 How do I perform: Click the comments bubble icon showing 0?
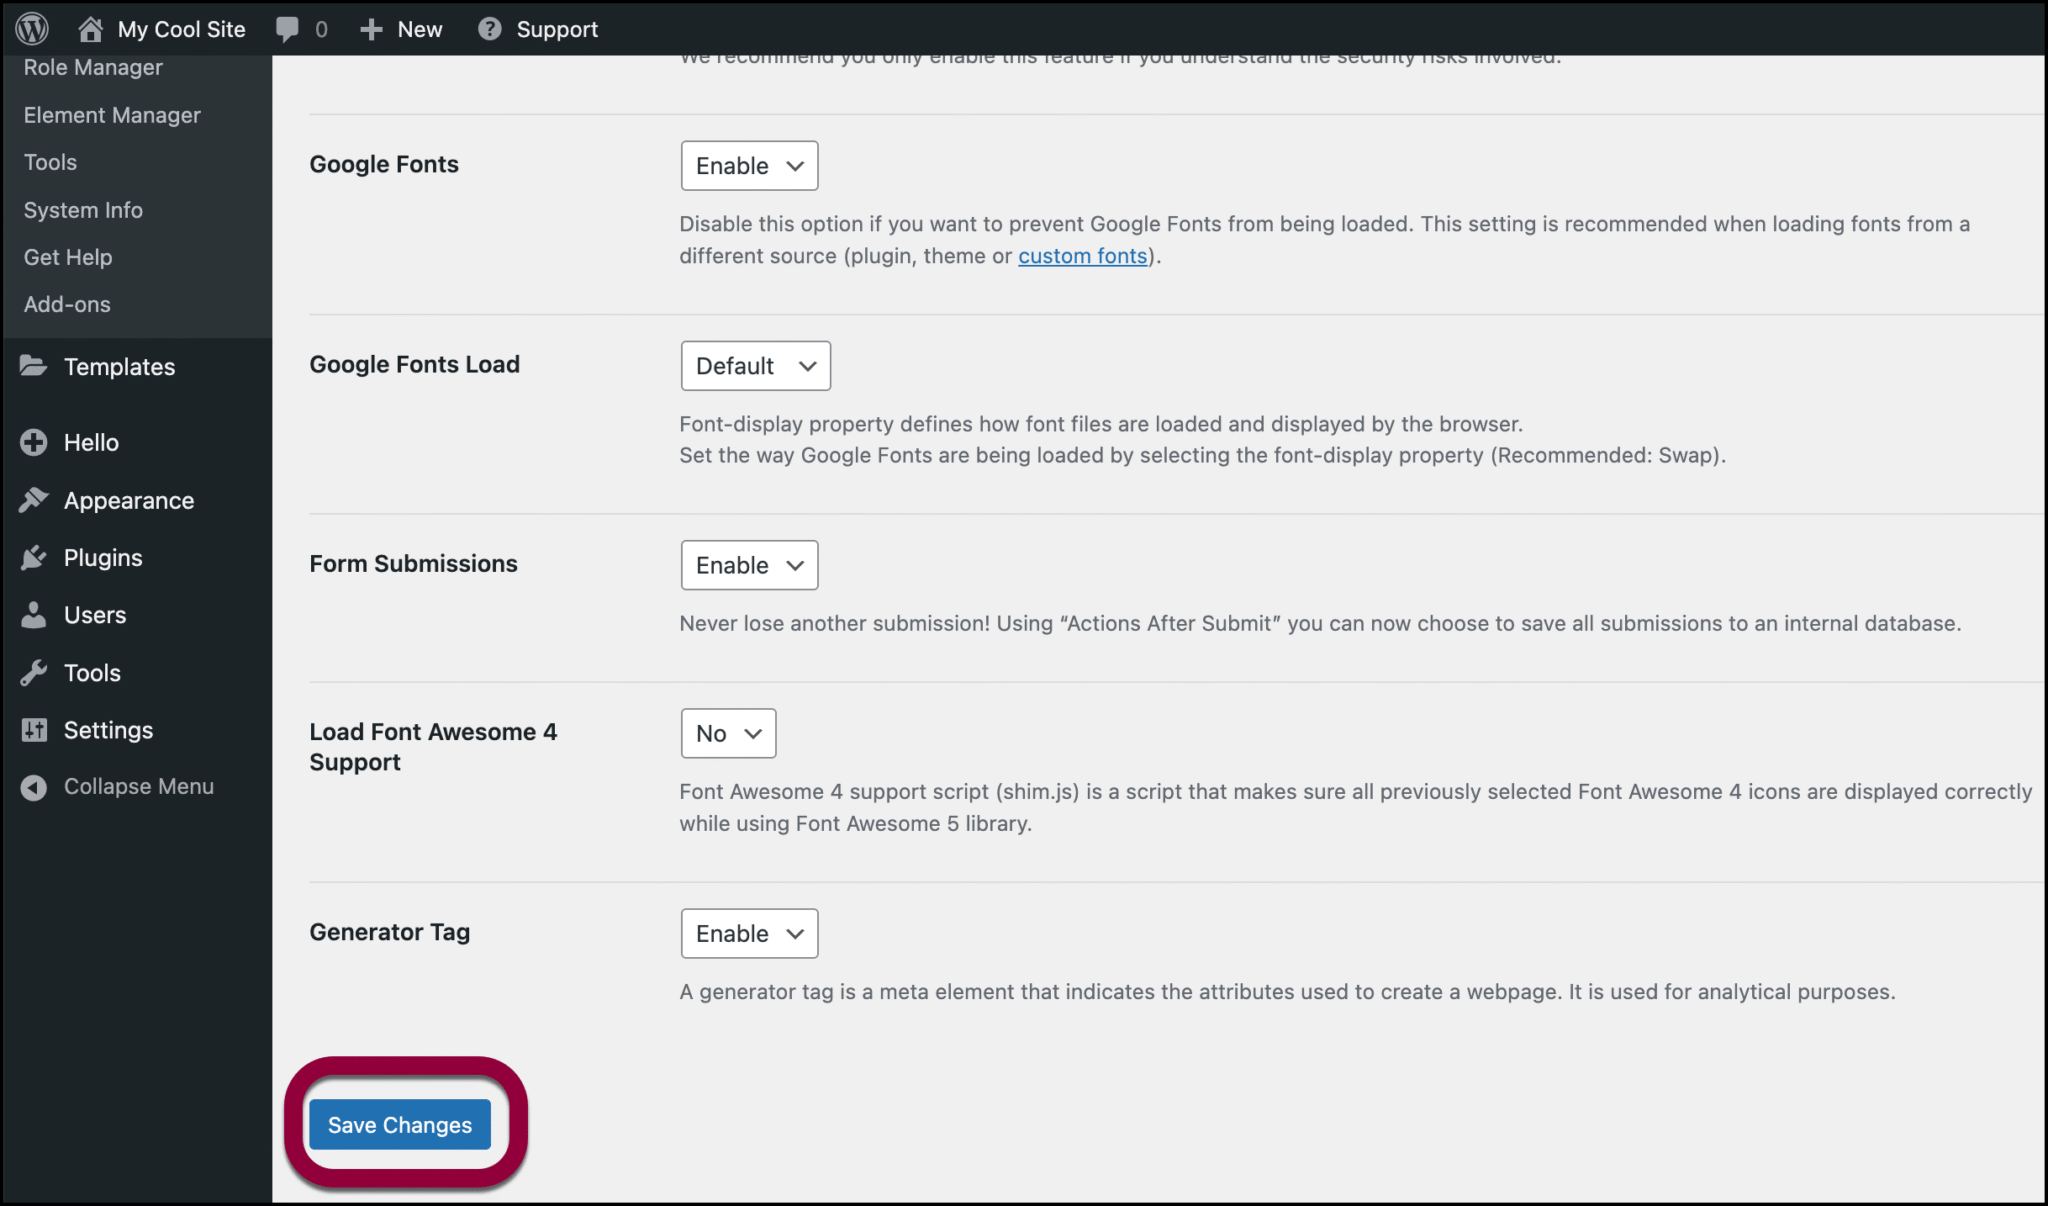(291, 28)
